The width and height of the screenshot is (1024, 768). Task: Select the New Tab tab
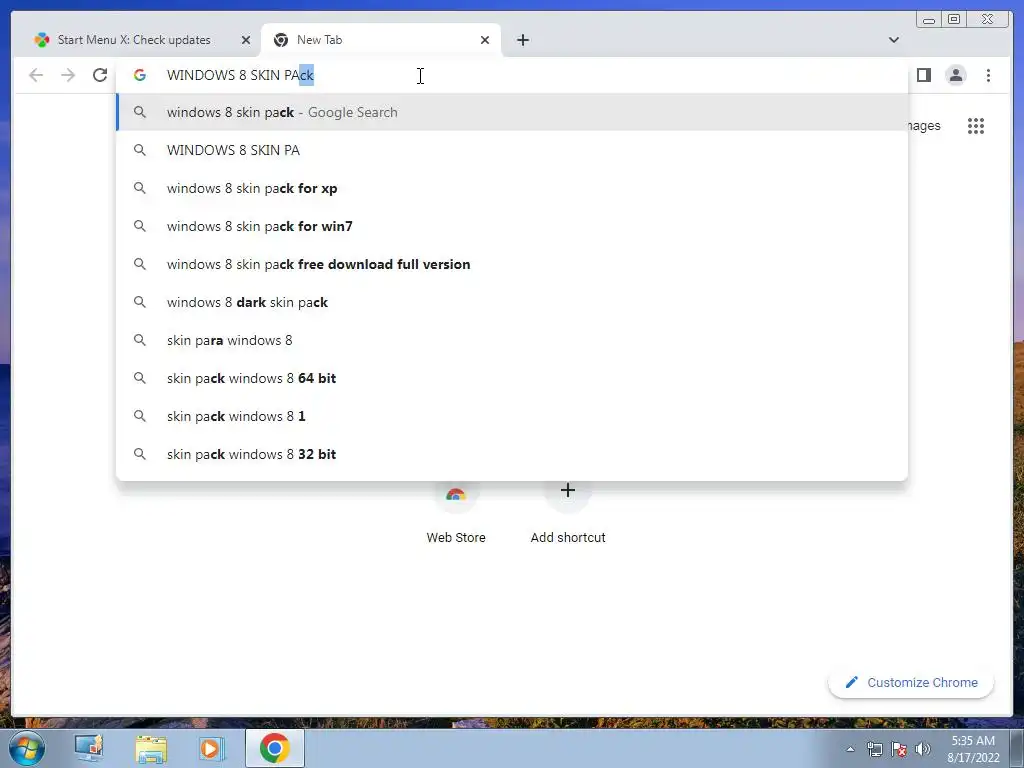(x=381, y=40)
